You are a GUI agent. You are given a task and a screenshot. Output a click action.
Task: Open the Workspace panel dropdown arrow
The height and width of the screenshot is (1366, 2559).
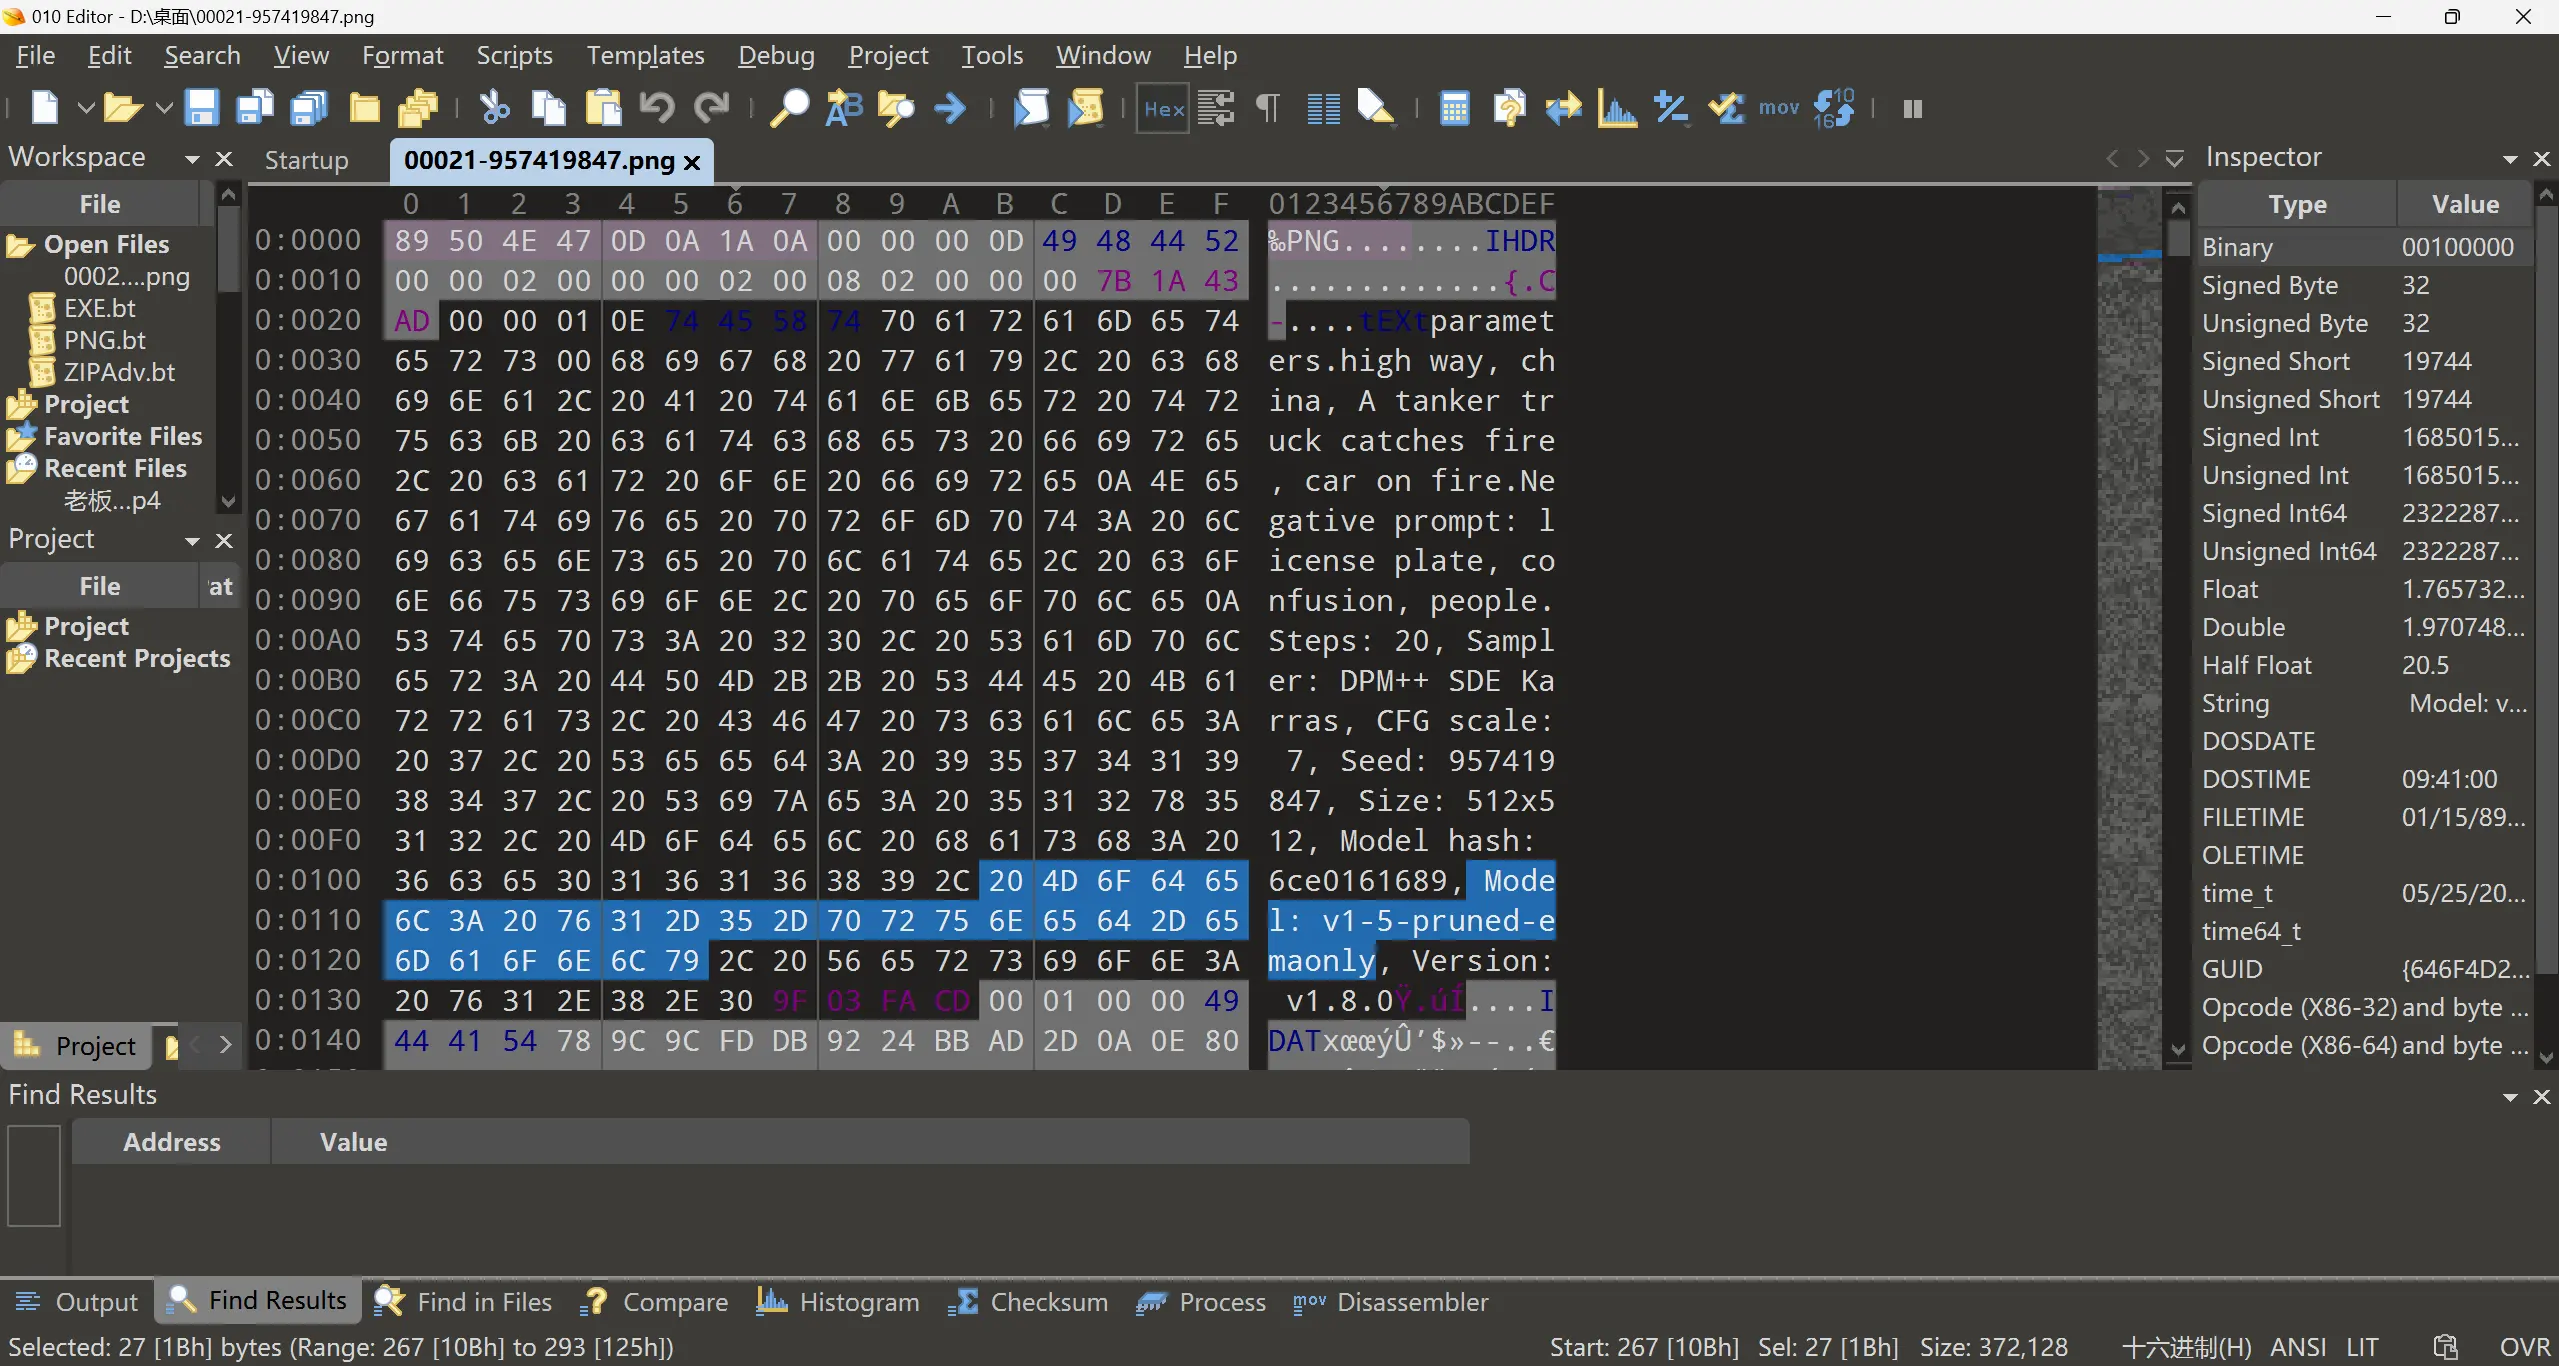point(192,159)
